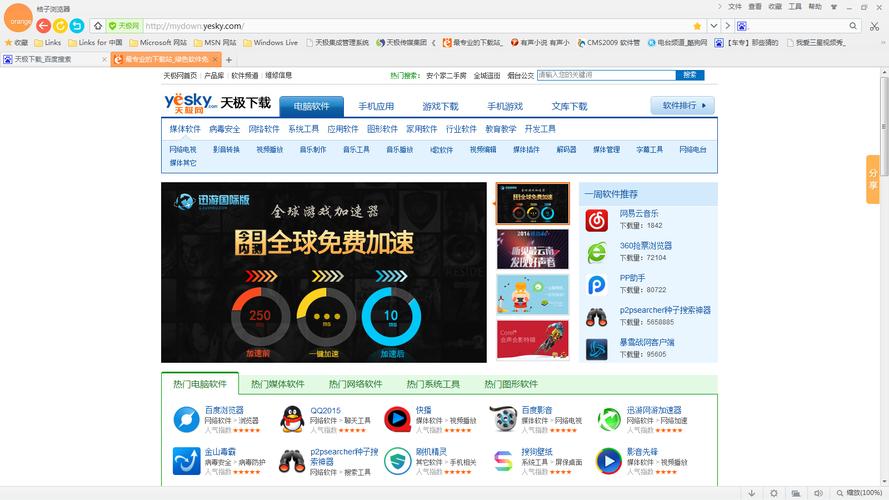
Task: Click the 天极网 verified site badge
Action: point(124,26)
